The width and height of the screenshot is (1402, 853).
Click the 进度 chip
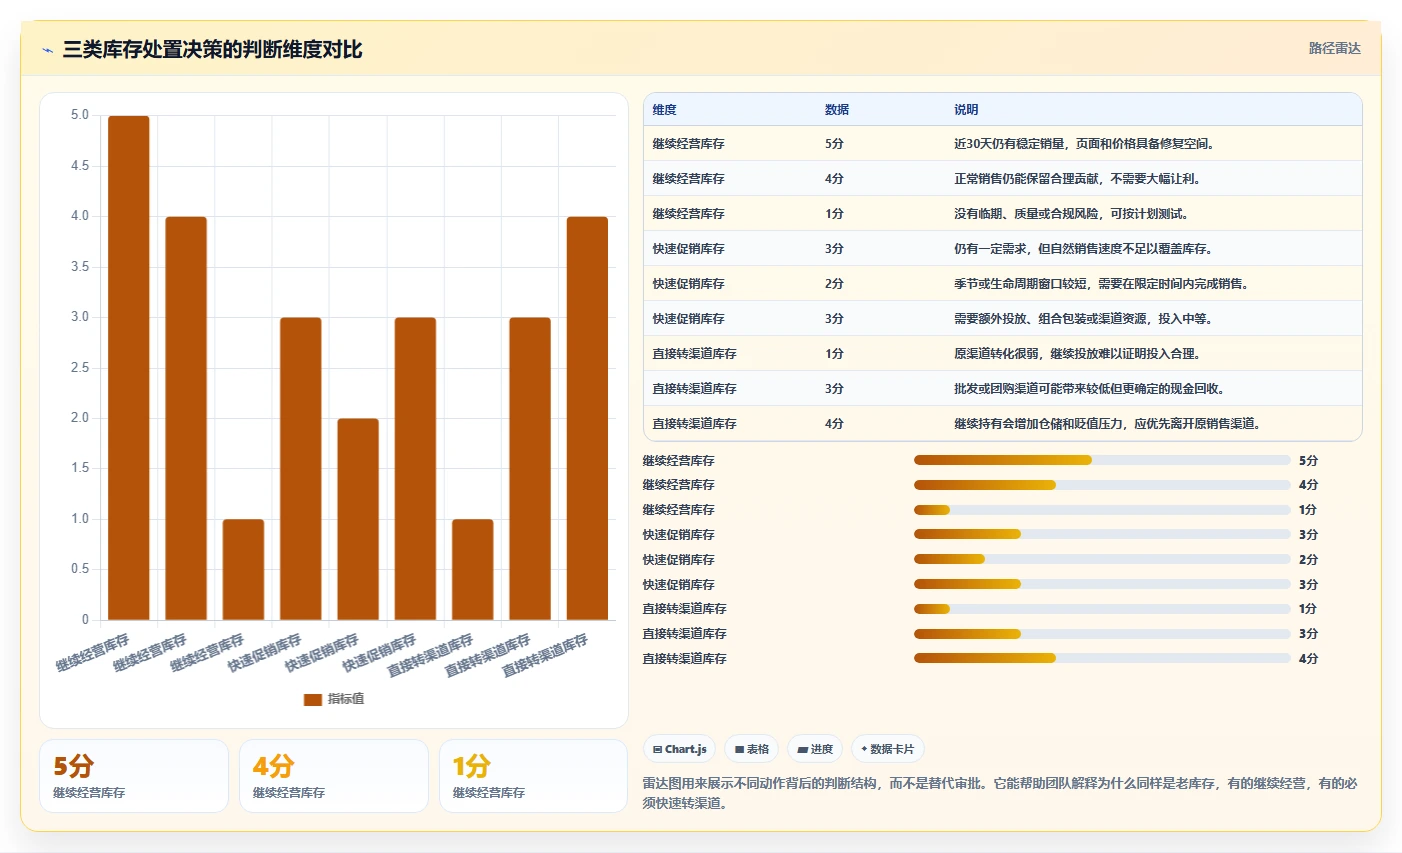tap(815, 749)
